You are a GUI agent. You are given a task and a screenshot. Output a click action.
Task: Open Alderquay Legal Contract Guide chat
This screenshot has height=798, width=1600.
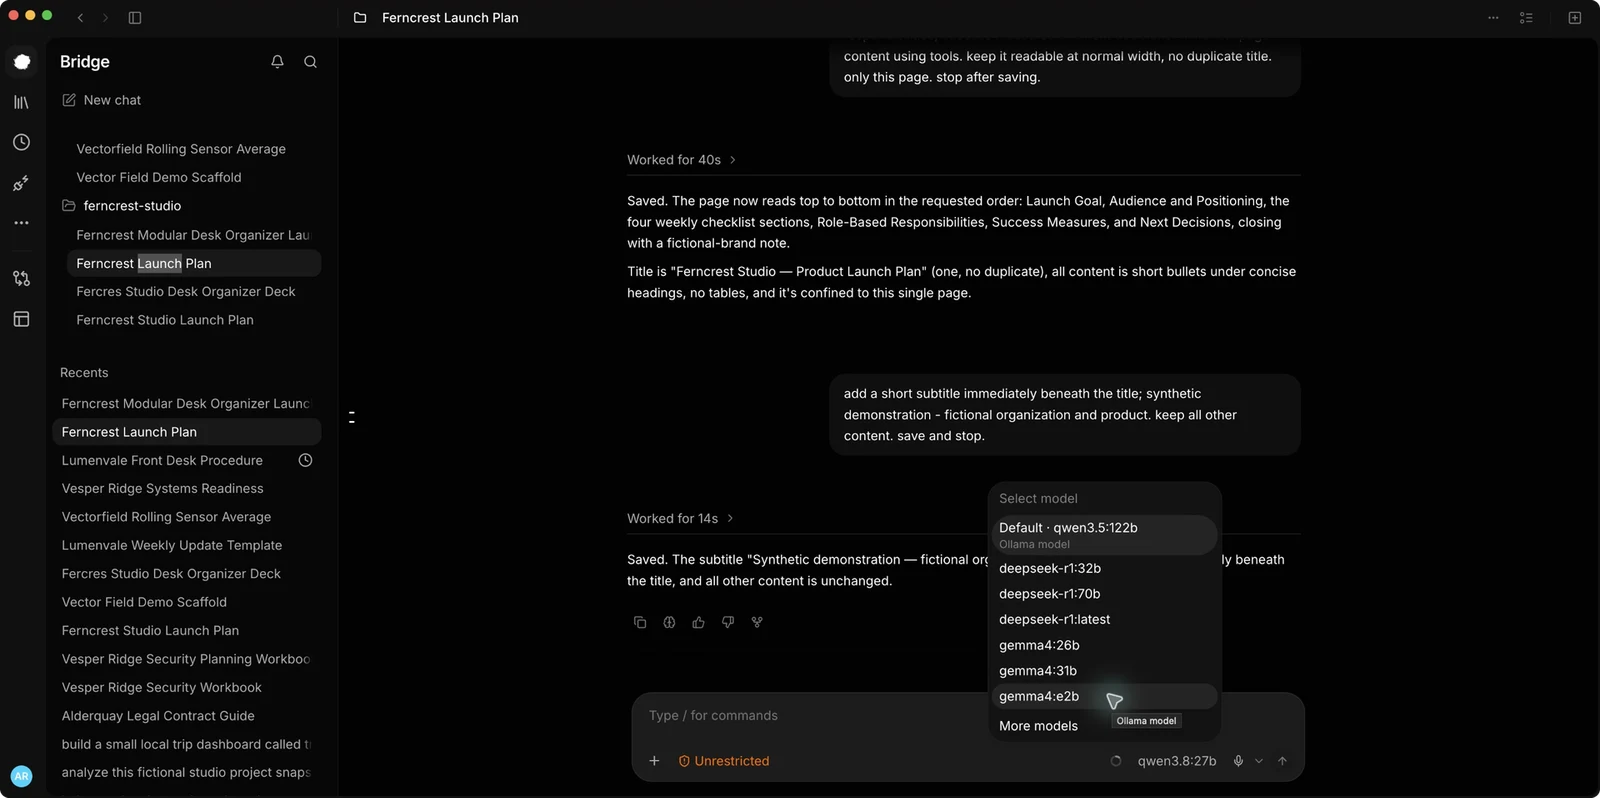(x=187, y=716)
